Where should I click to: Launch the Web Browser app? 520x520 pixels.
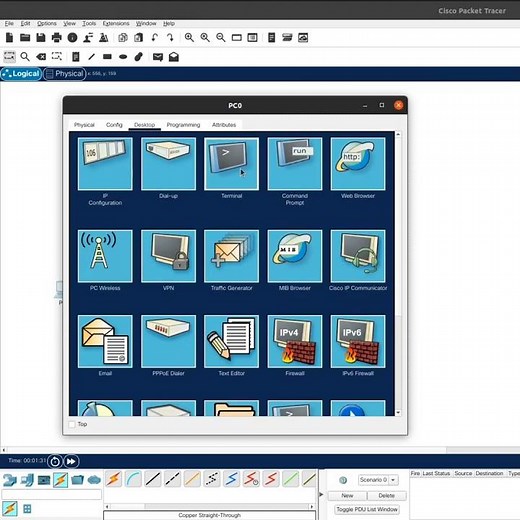358,164
